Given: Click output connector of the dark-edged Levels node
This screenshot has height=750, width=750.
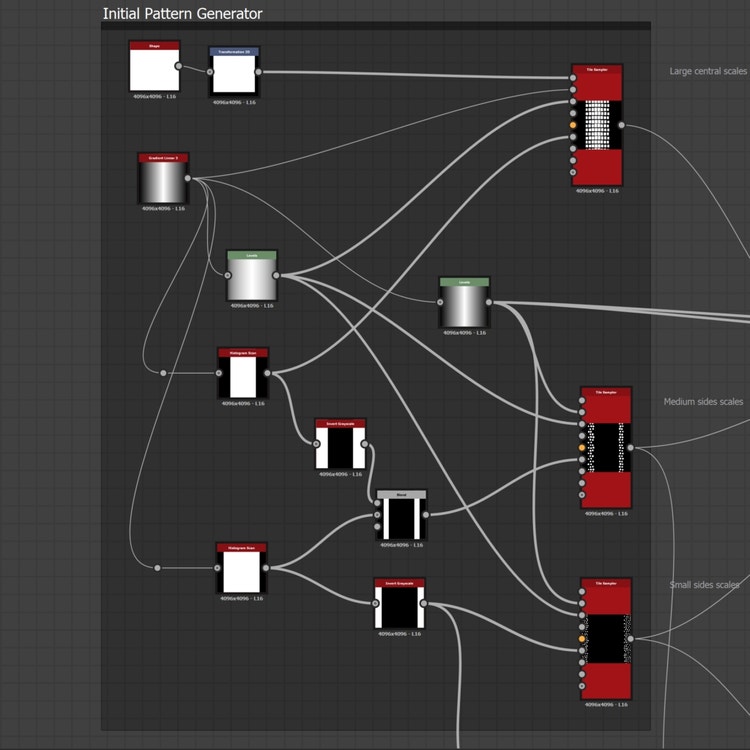Looking at the screenshot, I should click(488, 302).
